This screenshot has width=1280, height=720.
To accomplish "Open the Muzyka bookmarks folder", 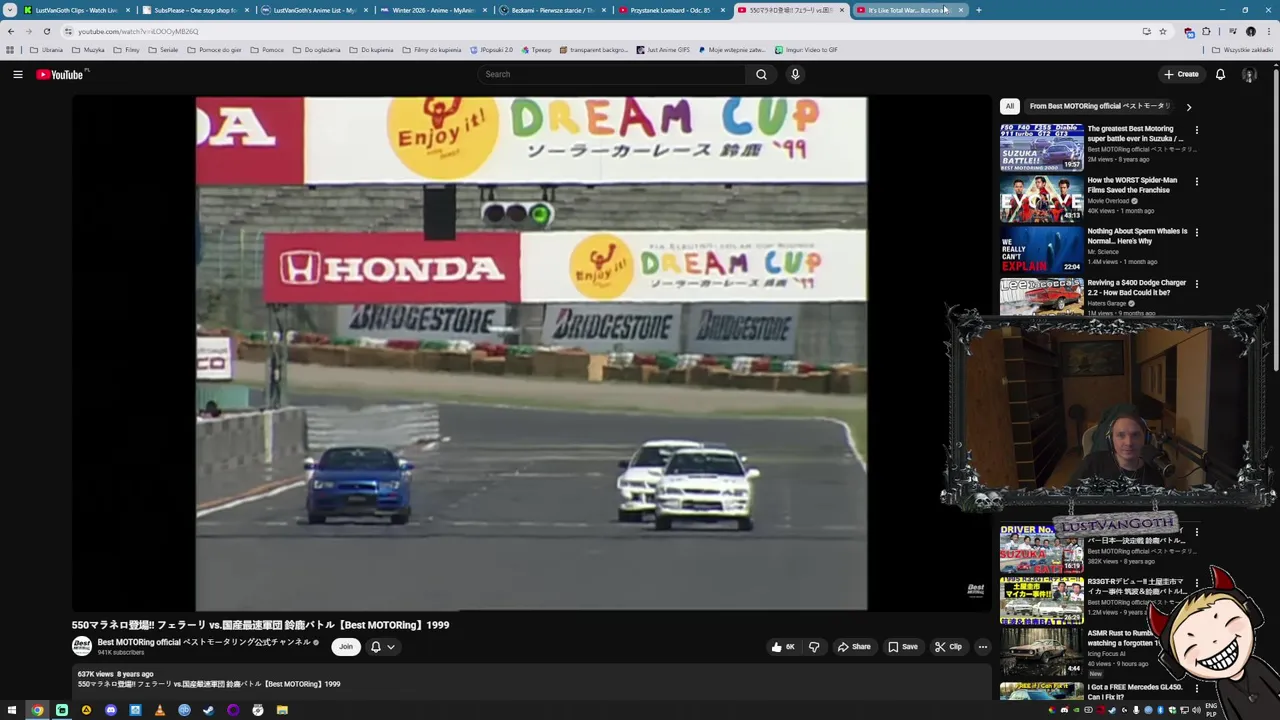I will point(88,49).
